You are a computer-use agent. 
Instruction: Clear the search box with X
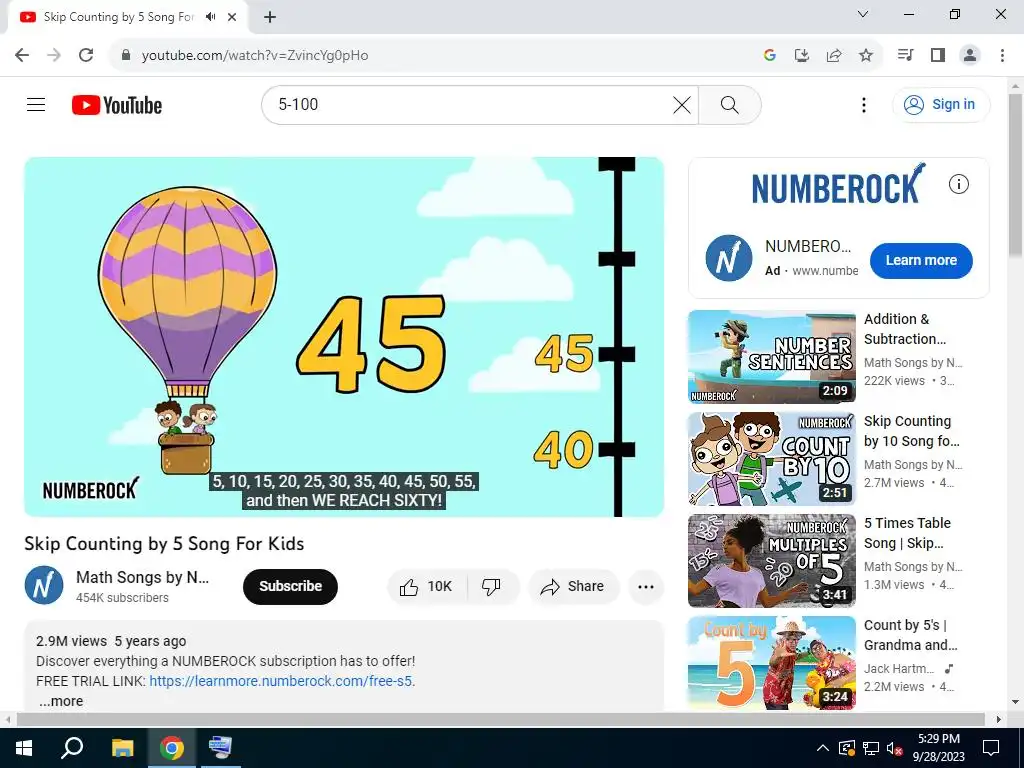681,105
